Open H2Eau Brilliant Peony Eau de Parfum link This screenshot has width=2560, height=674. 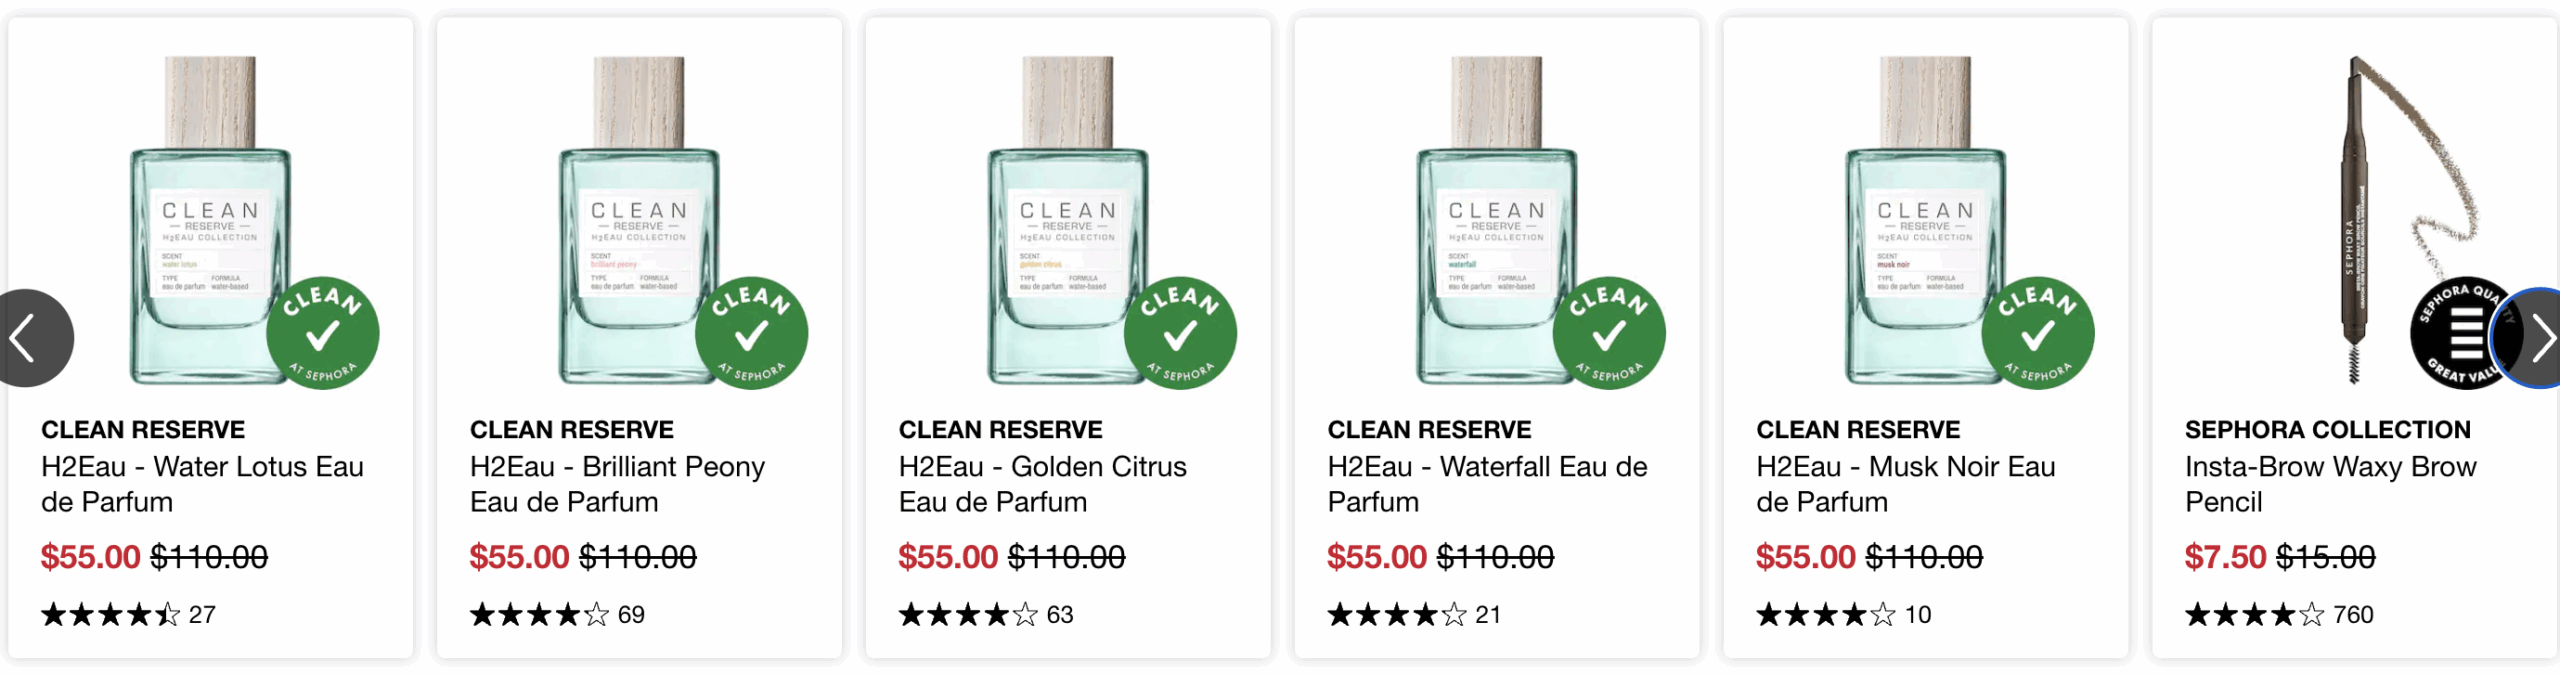pyautogui.click(x=617, y=484)
